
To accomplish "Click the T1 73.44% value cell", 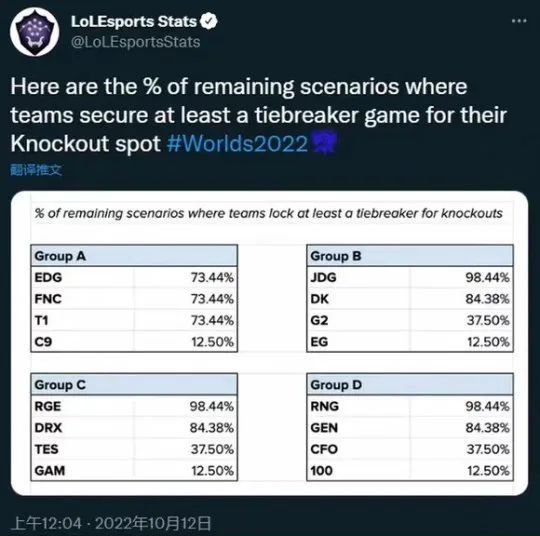I will [186, 320].
